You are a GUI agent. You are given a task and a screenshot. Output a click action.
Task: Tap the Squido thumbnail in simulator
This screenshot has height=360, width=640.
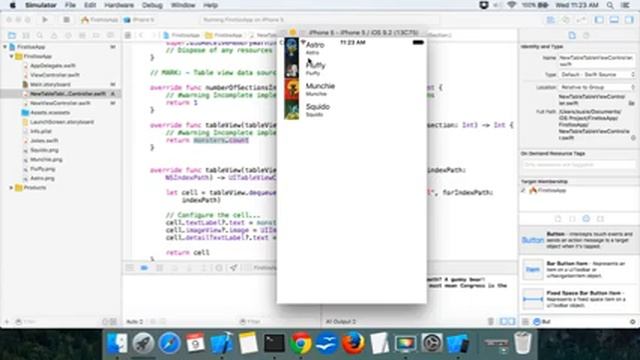[x=291, y=110]
